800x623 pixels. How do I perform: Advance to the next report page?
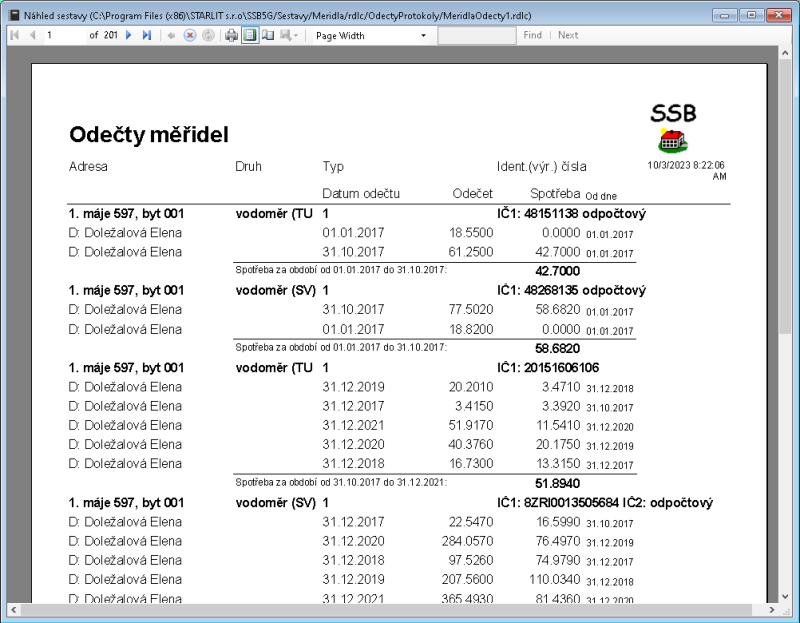tap(128, 35)
